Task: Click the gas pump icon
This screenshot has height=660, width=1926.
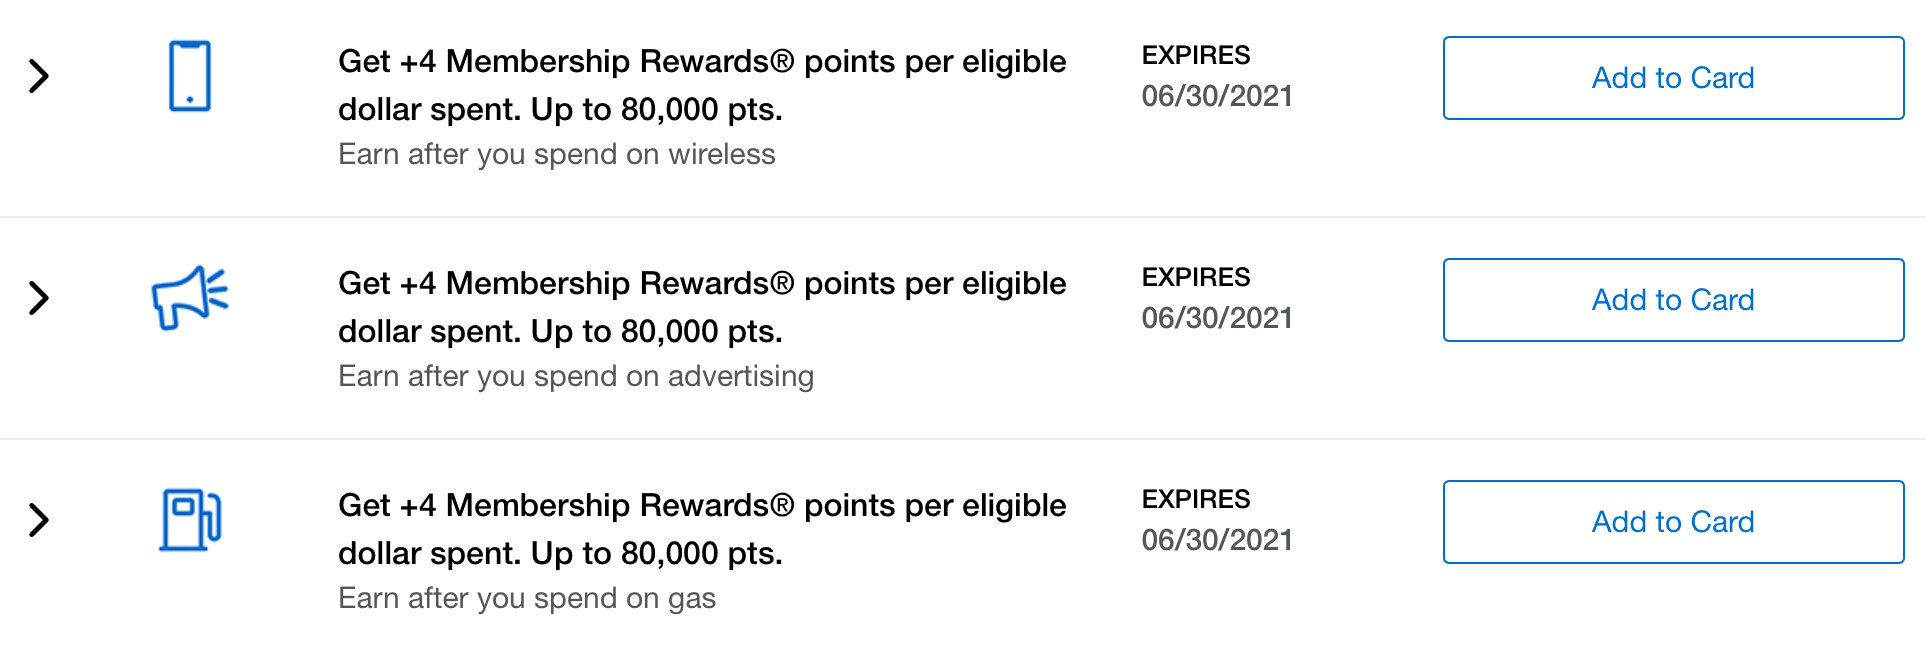Action: (x=190, y=520)
